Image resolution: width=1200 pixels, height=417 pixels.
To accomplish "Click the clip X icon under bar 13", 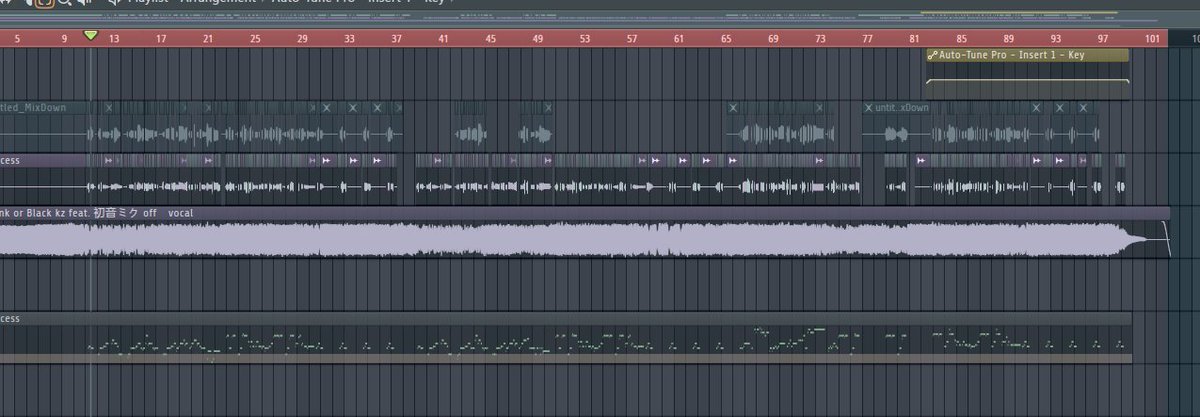I will (x=109, y=107).
